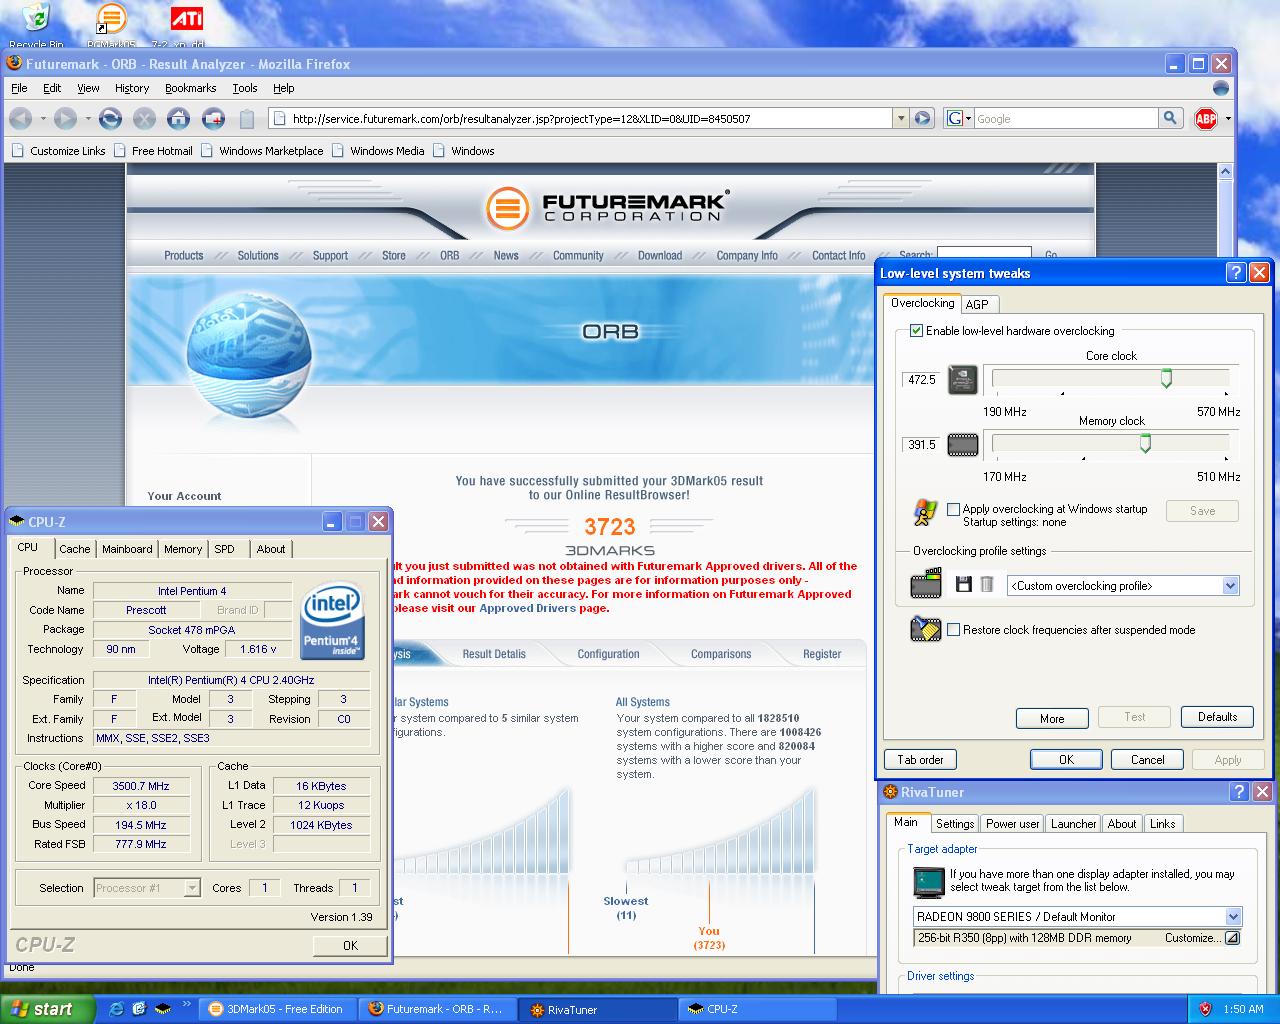Click the Firefox Forward arrow button
Screen dimensions: 1280x1024
point(65,119)
